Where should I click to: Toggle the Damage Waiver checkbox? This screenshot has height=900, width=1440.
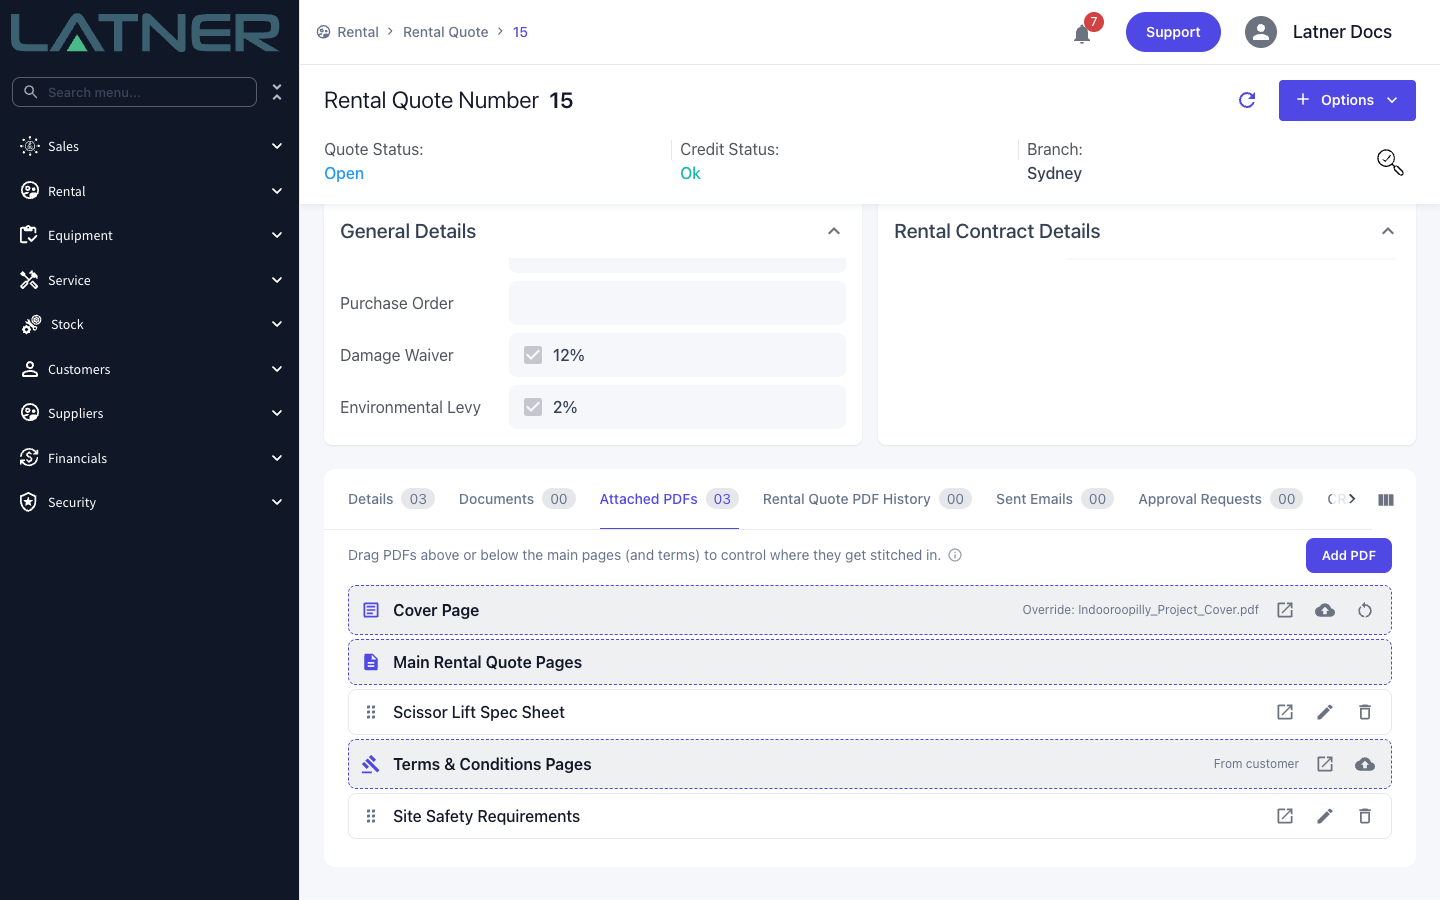(533, 355)
